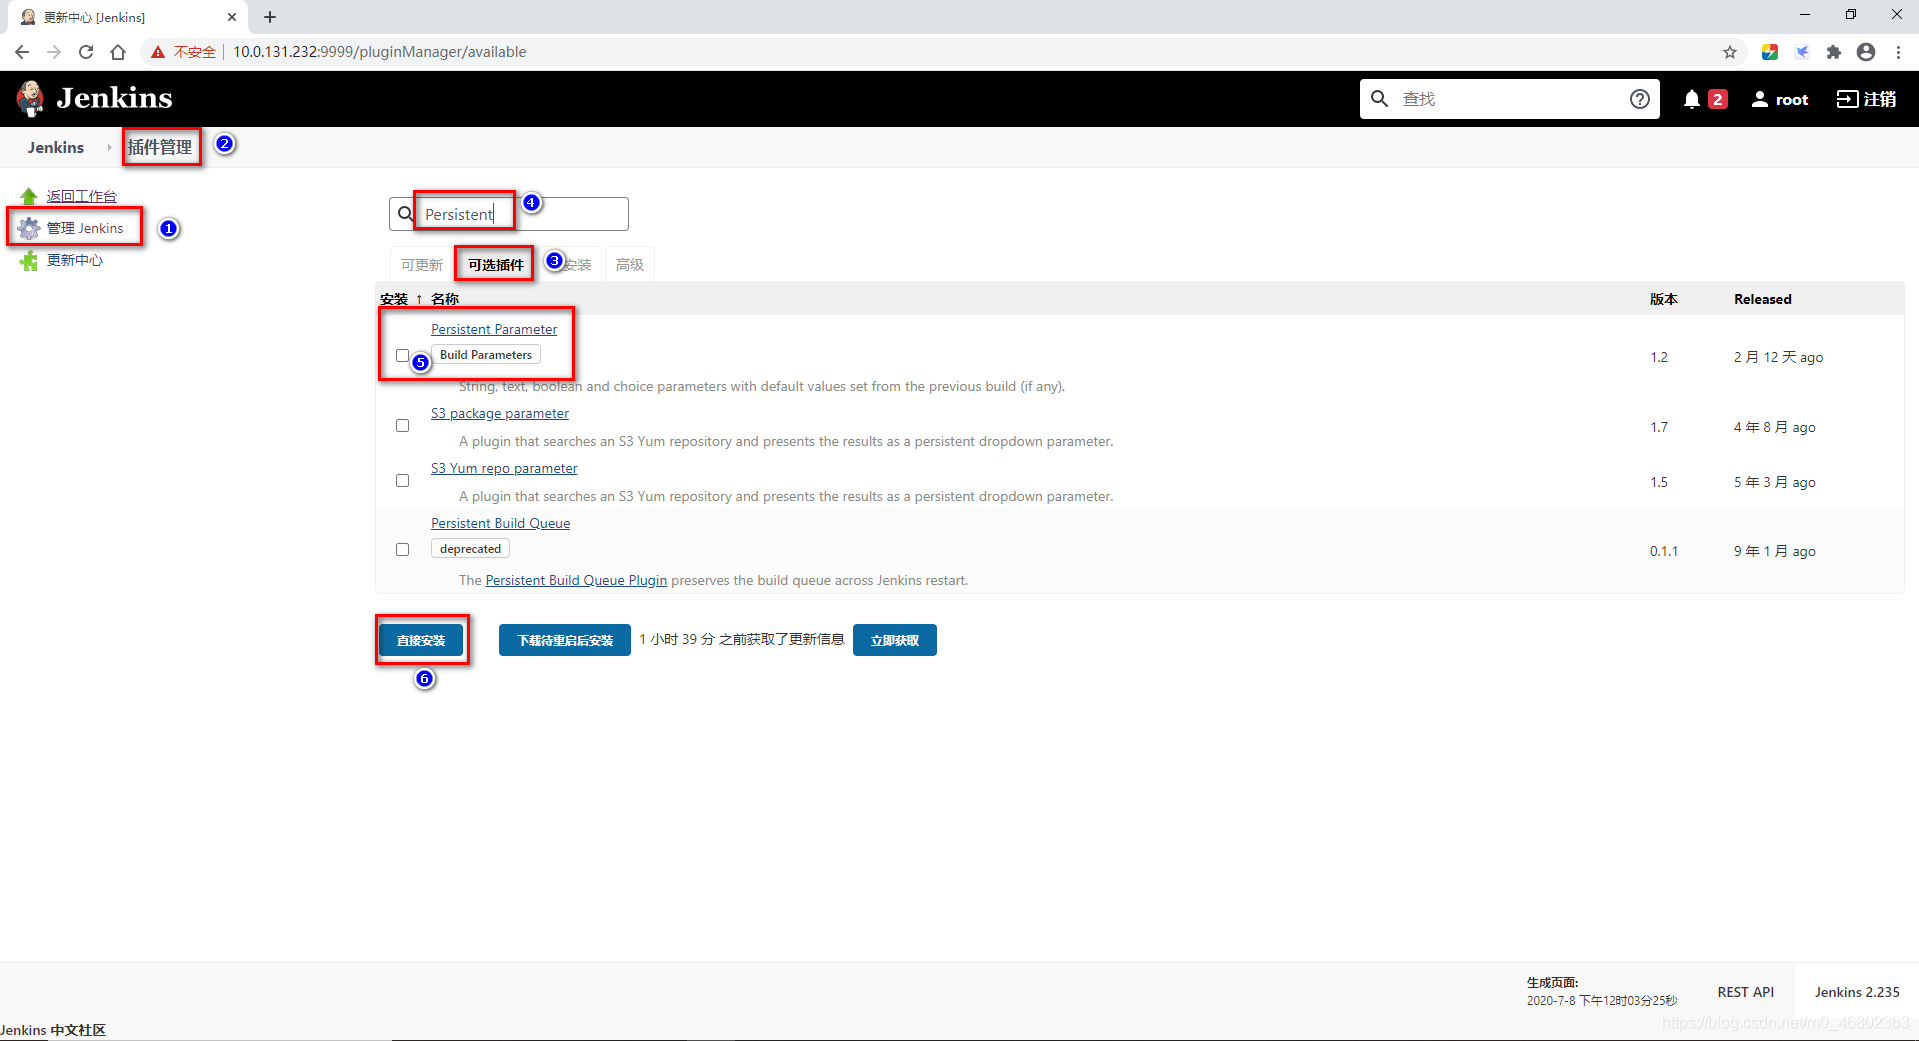Click the red notification count badge

(1718, 99)
